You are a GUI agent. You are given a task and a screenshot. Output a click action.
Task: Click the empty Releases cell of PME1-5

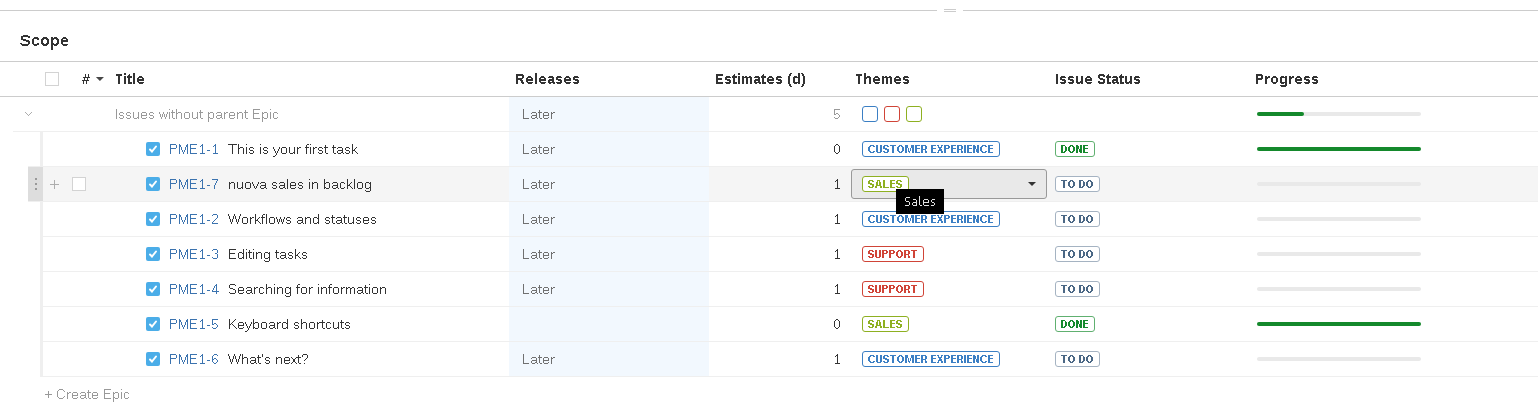(609, 324)
